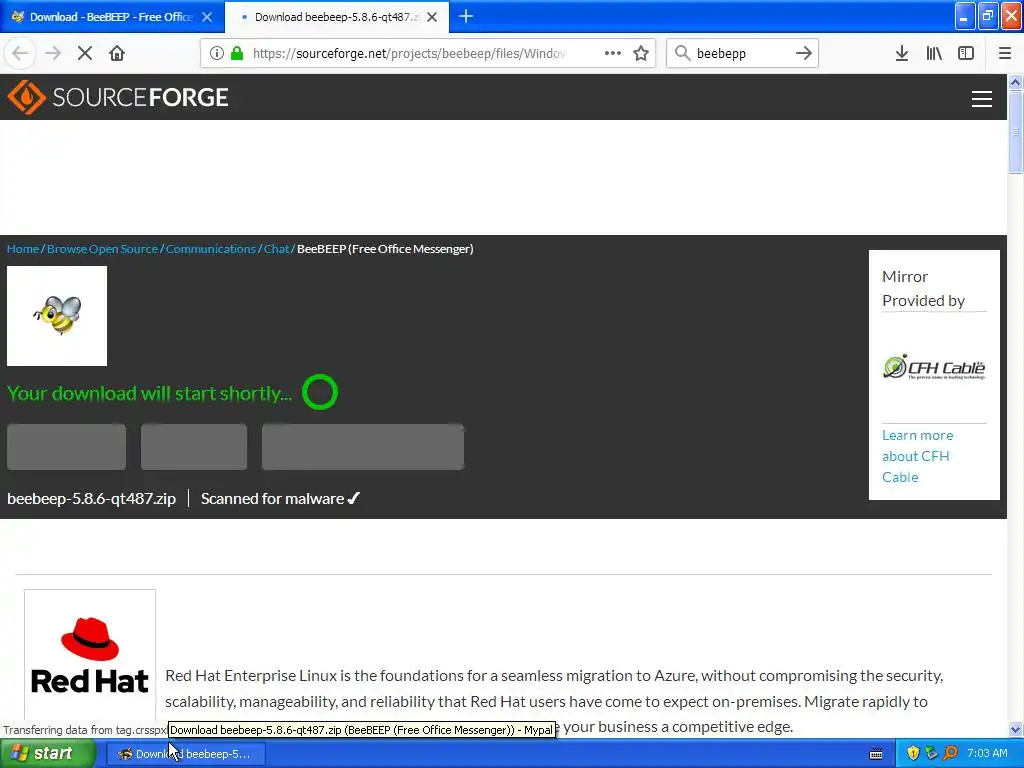This screenshot has width=1024, height=768.
Task: Open the Windows start menu
Action: pos(46,754)
